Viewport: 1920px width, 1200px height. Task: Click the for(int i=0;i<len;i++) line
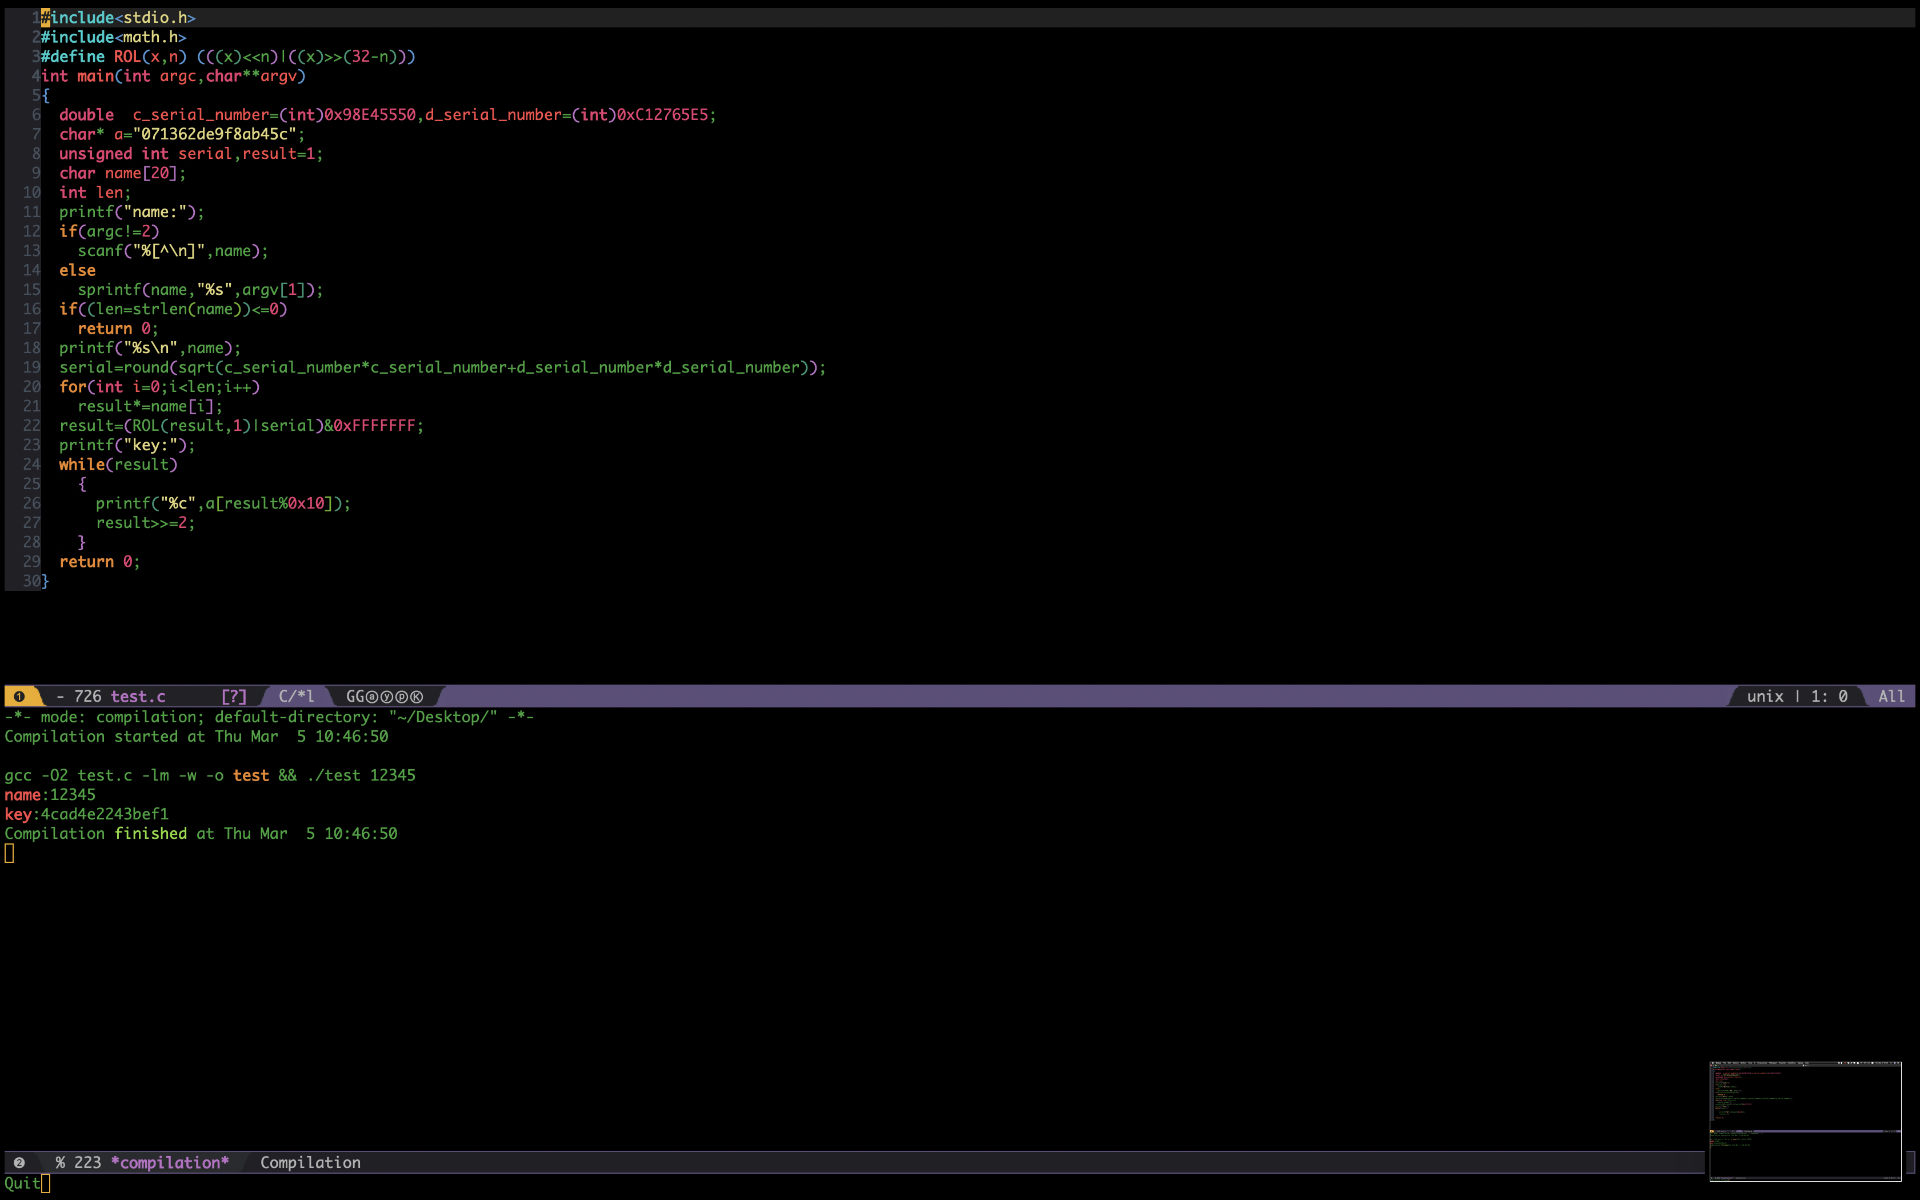(159, 387)
